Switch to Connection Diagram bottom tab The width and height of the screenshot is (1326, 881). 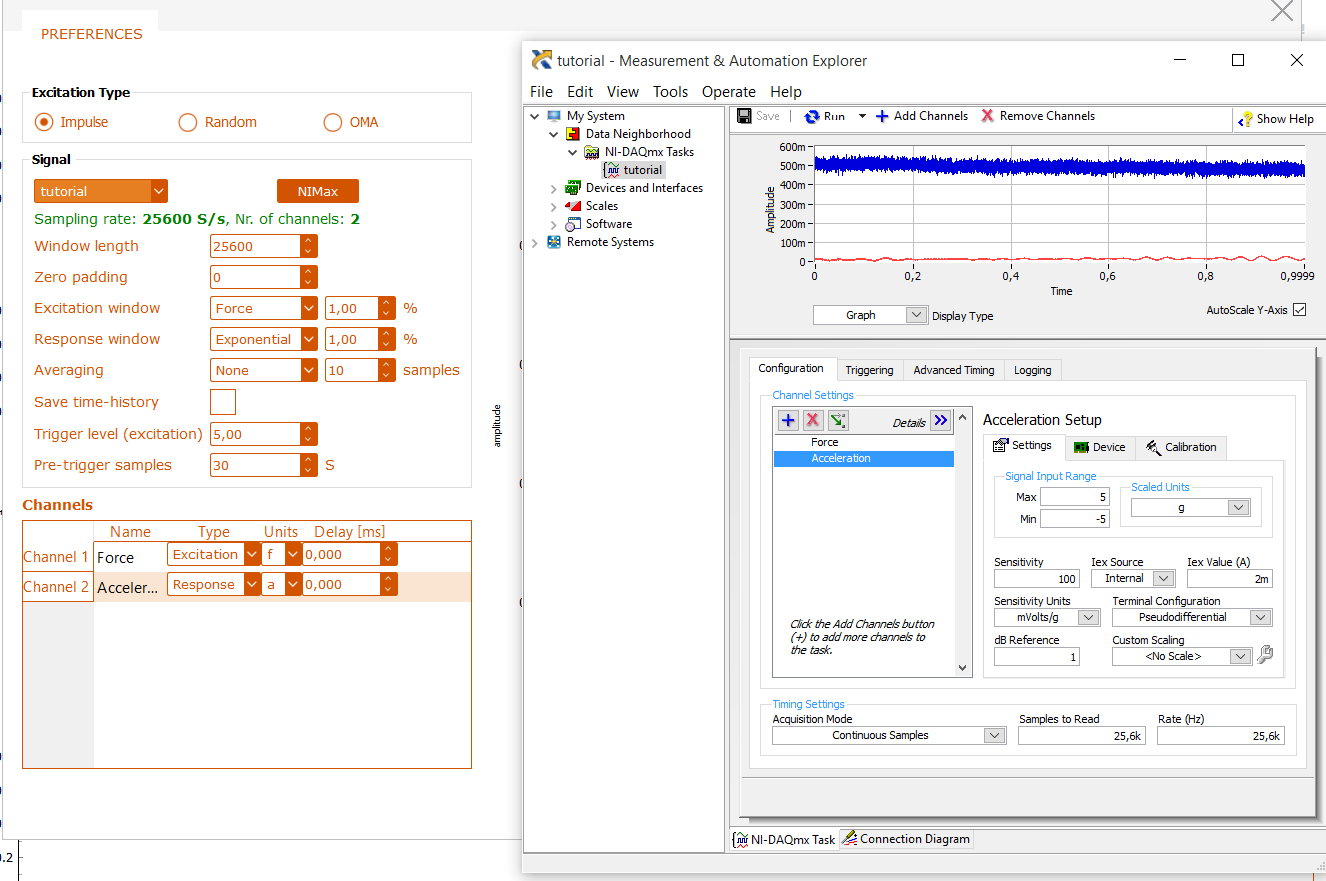905,839
